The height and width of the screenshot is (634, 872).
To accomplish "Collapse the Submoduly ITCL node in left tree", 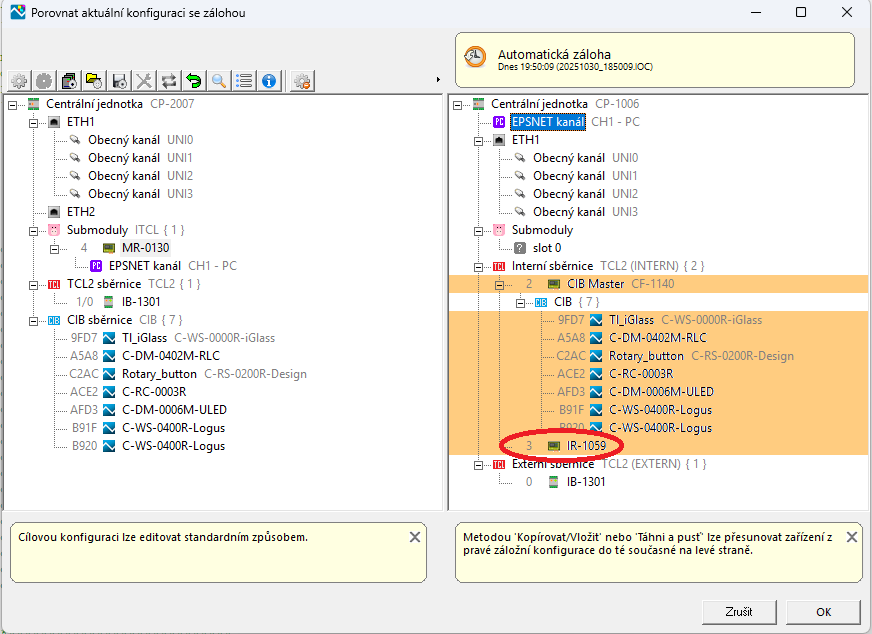I will 32,230.
